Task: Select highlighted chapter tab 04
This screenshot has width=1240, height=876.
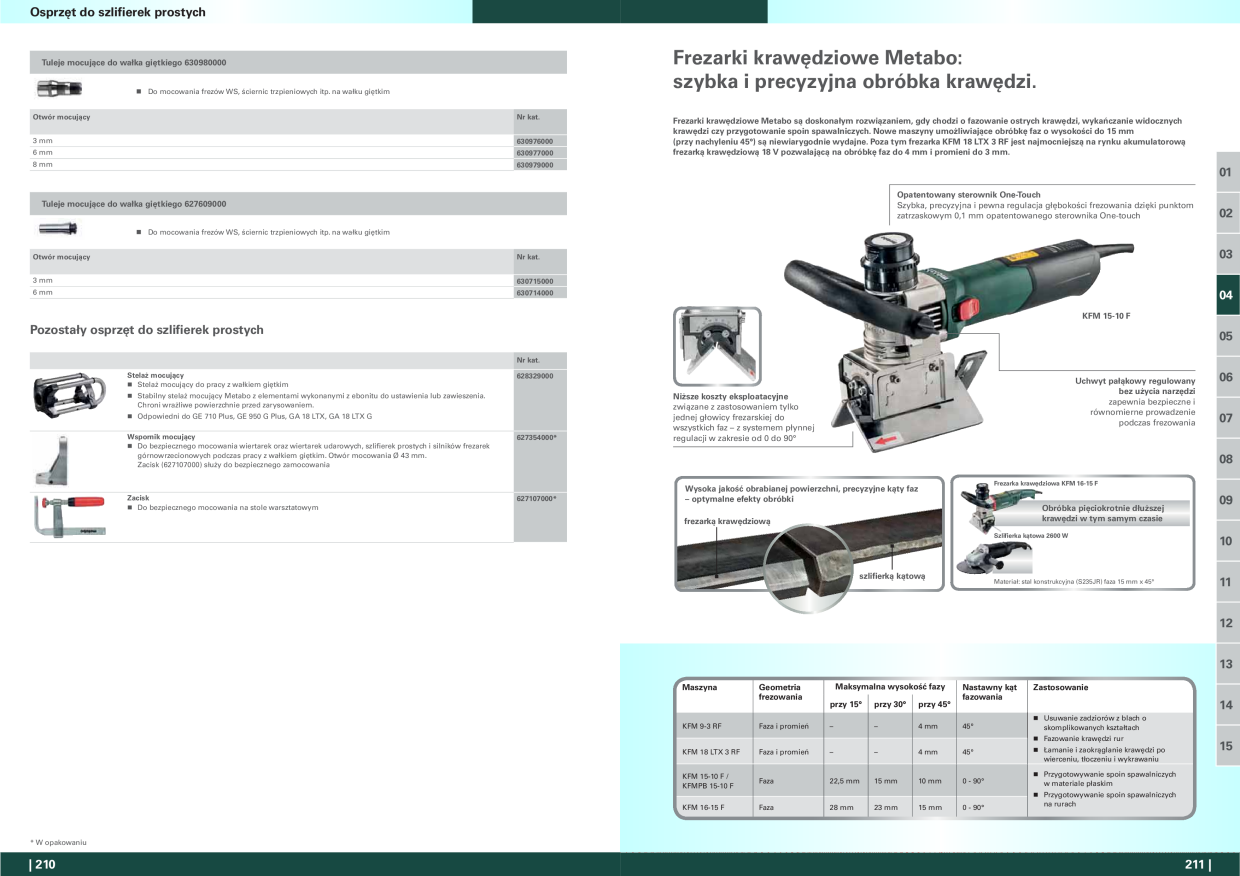Action: (1227, 295)
